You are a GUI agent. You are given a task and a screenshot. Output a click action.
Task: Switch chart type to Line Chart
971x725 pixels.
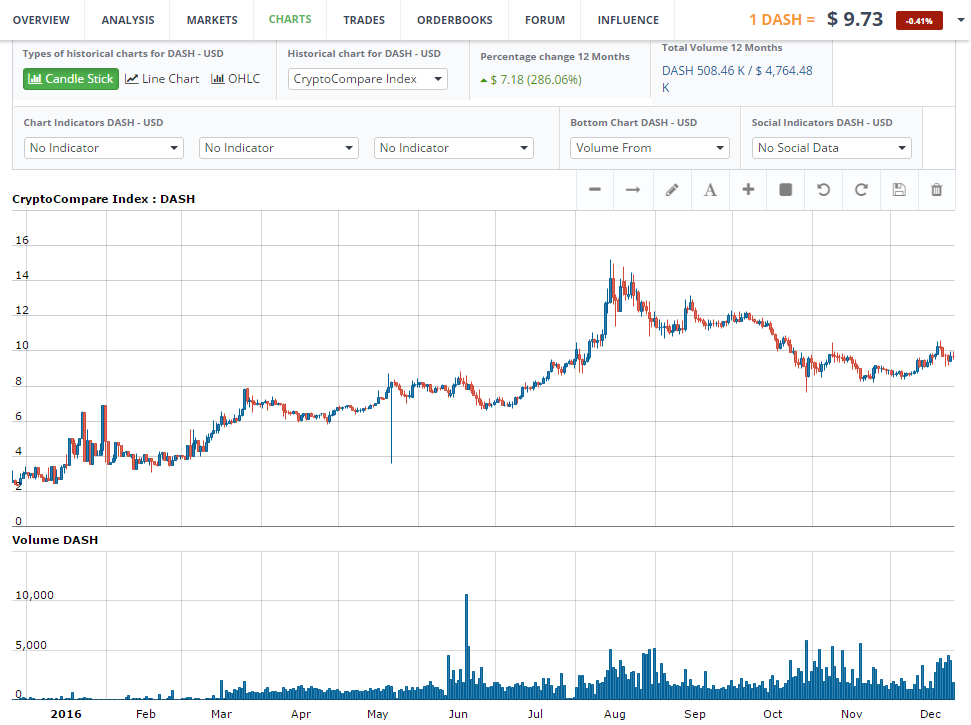[162, 79]
